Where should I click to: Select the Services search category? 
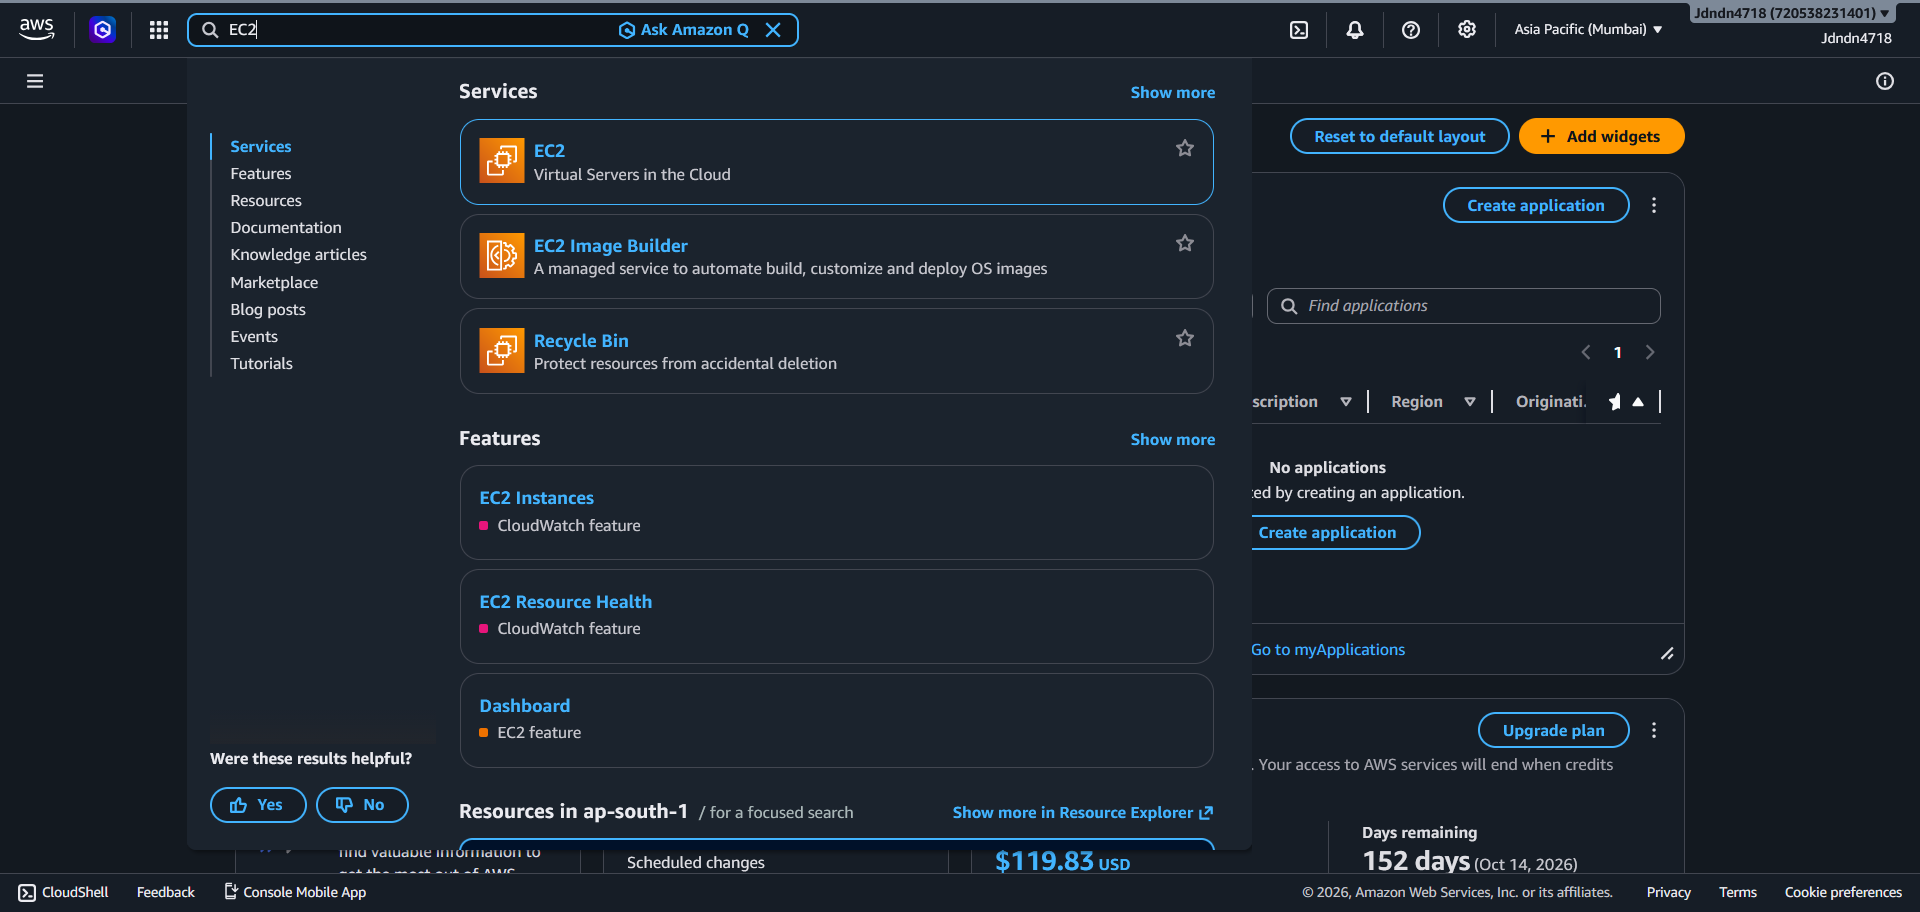click(261, 146)
